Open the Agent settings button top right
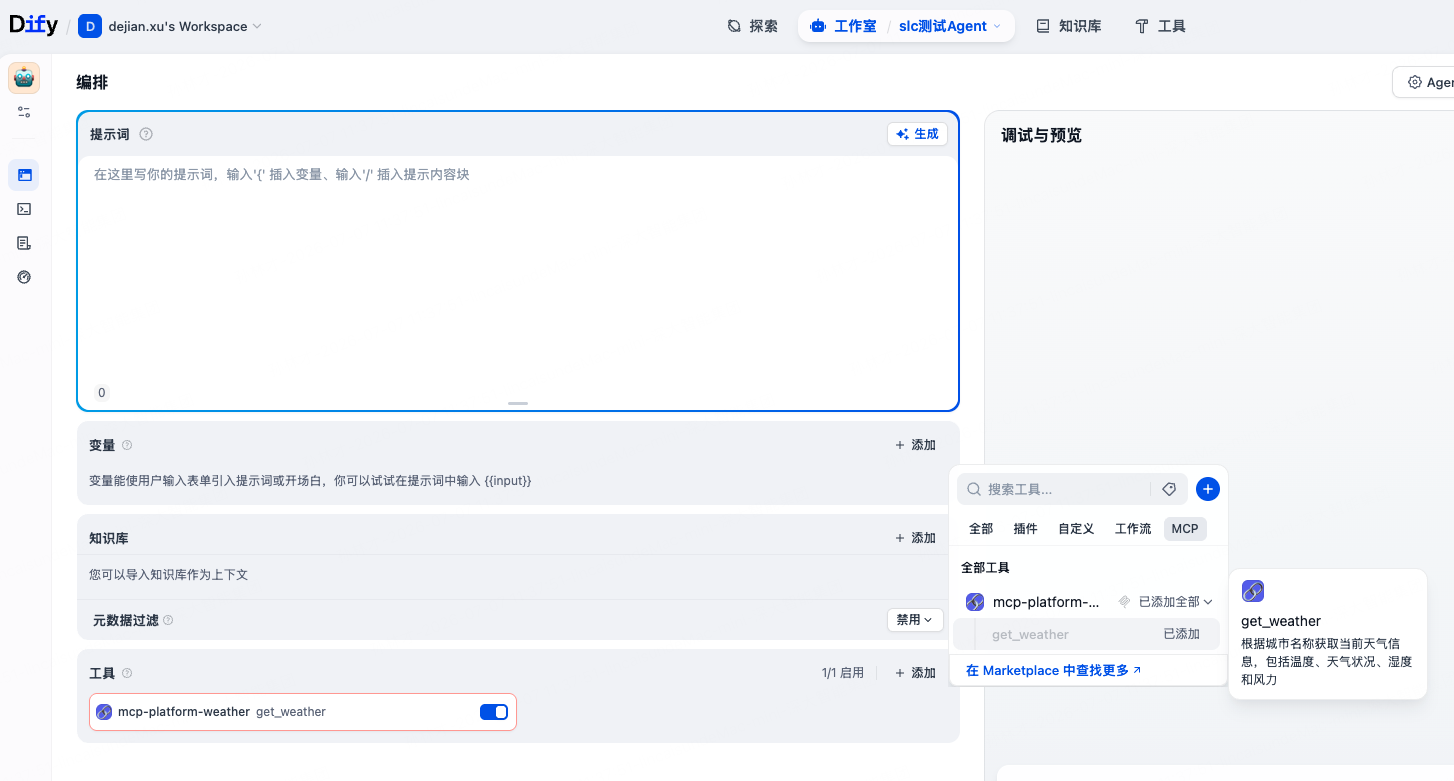 tap(1424, 82)
